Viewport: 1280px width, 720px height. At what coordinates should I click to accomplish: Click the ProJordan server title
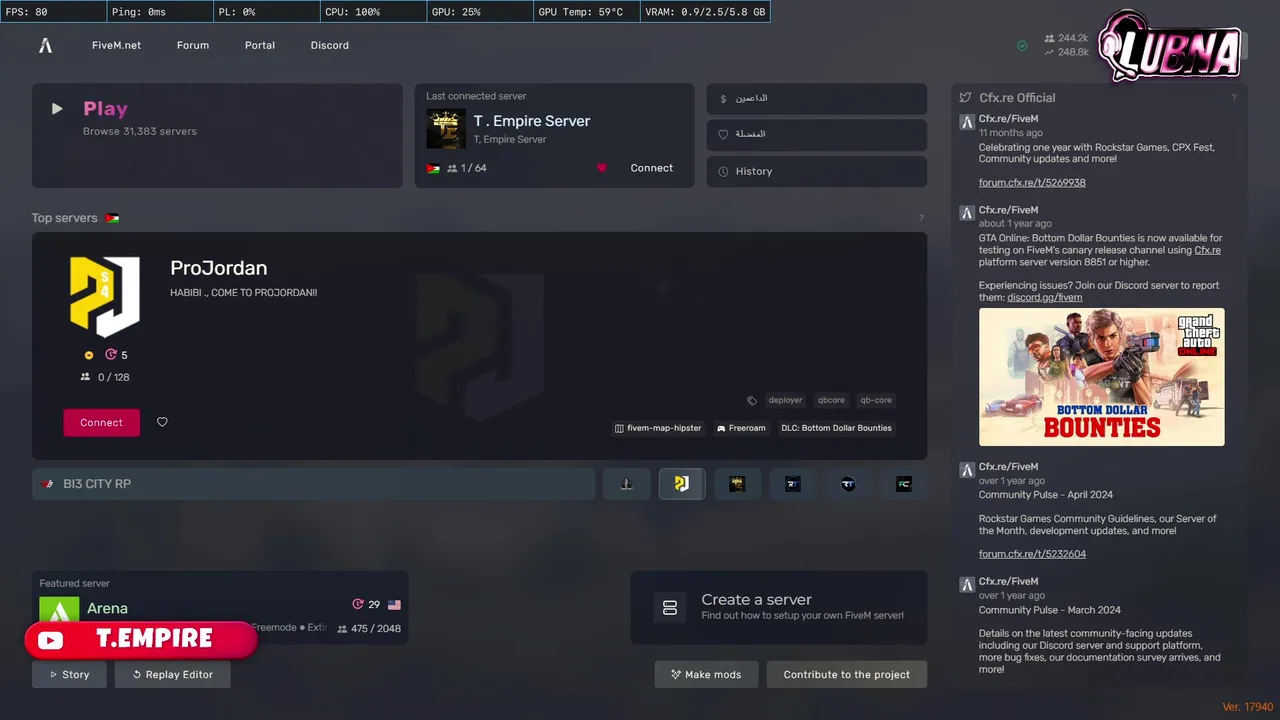218,268
